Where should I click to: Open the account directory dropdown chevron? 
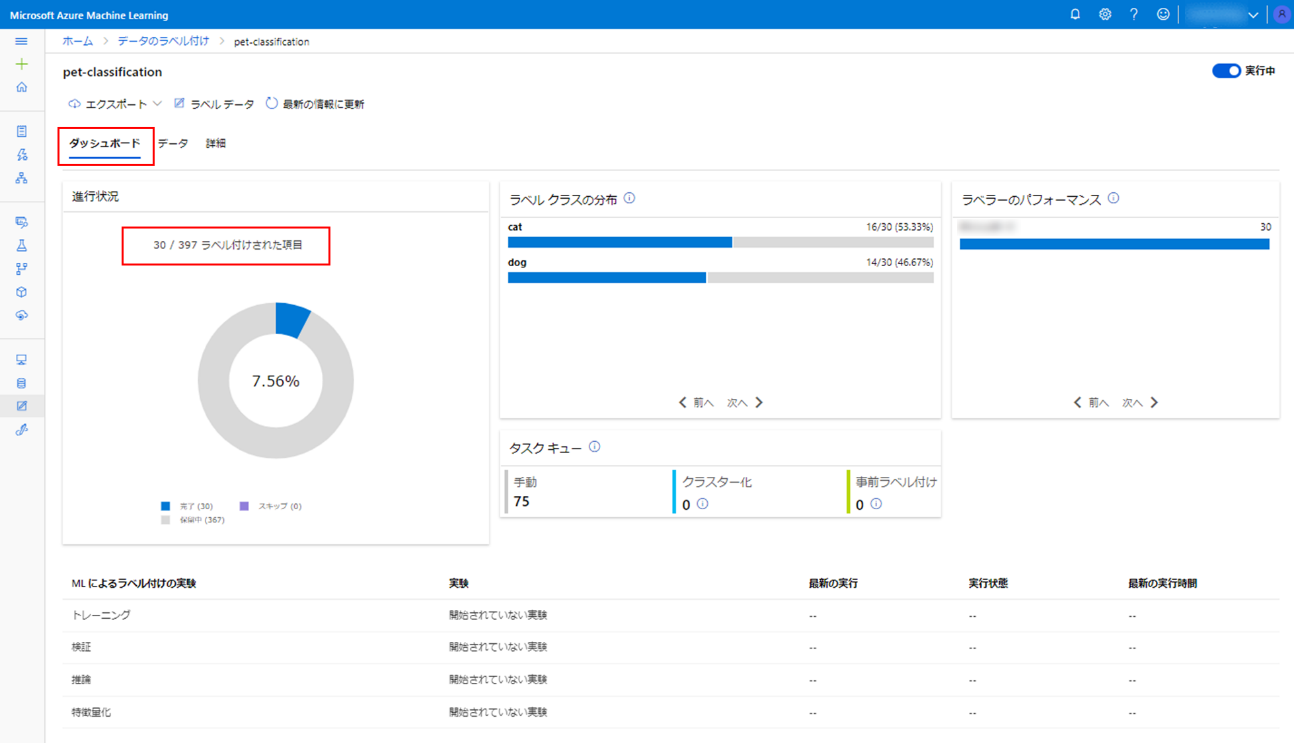point(1252,15)
